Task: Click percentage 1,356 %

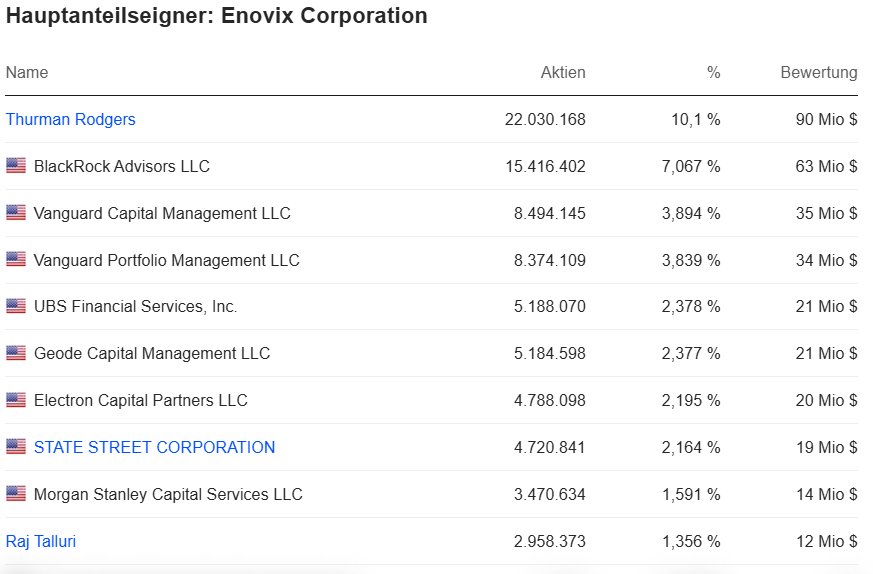Action: coord(691,541)
